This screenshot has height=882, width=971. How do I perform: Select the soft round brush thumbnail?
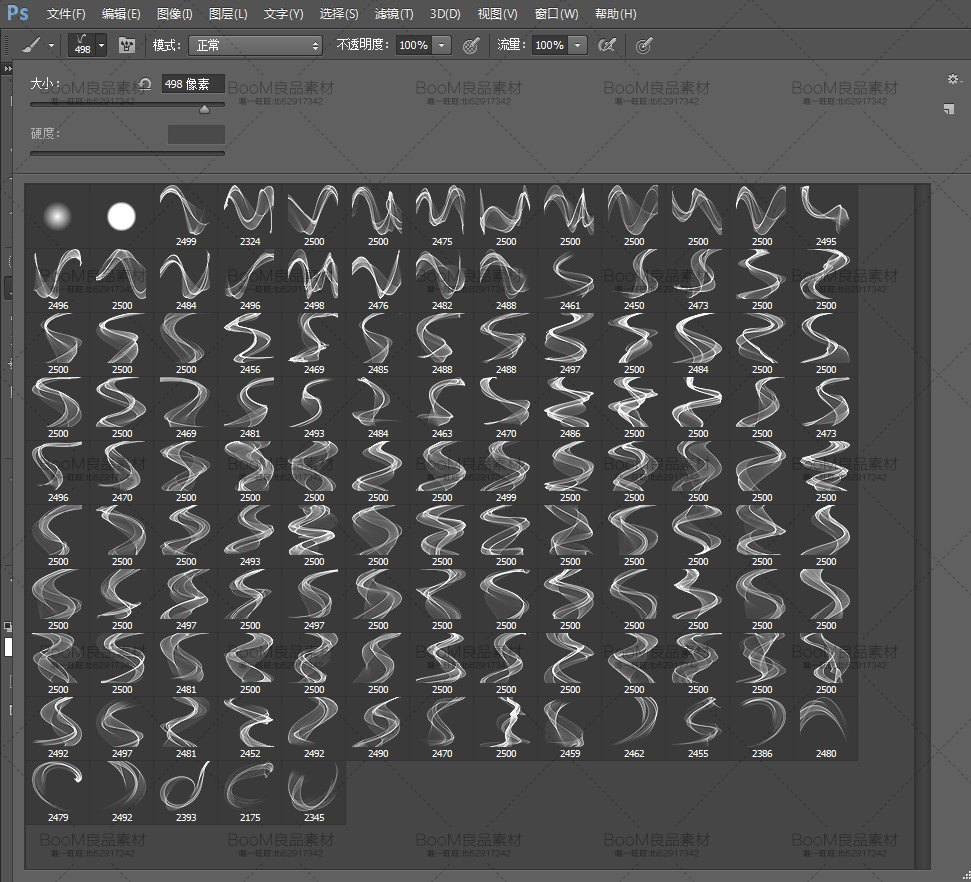[58, 215]
